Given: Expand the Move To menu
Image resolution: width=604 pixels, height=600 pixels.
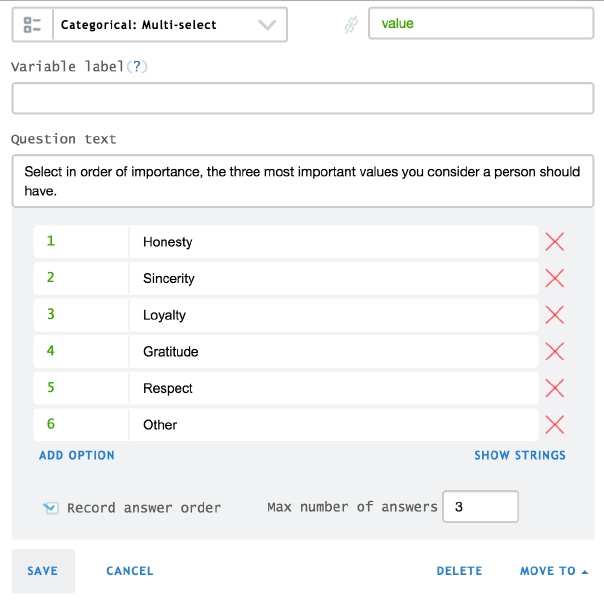Looking at the screenshot, I should tap(554, 571).
